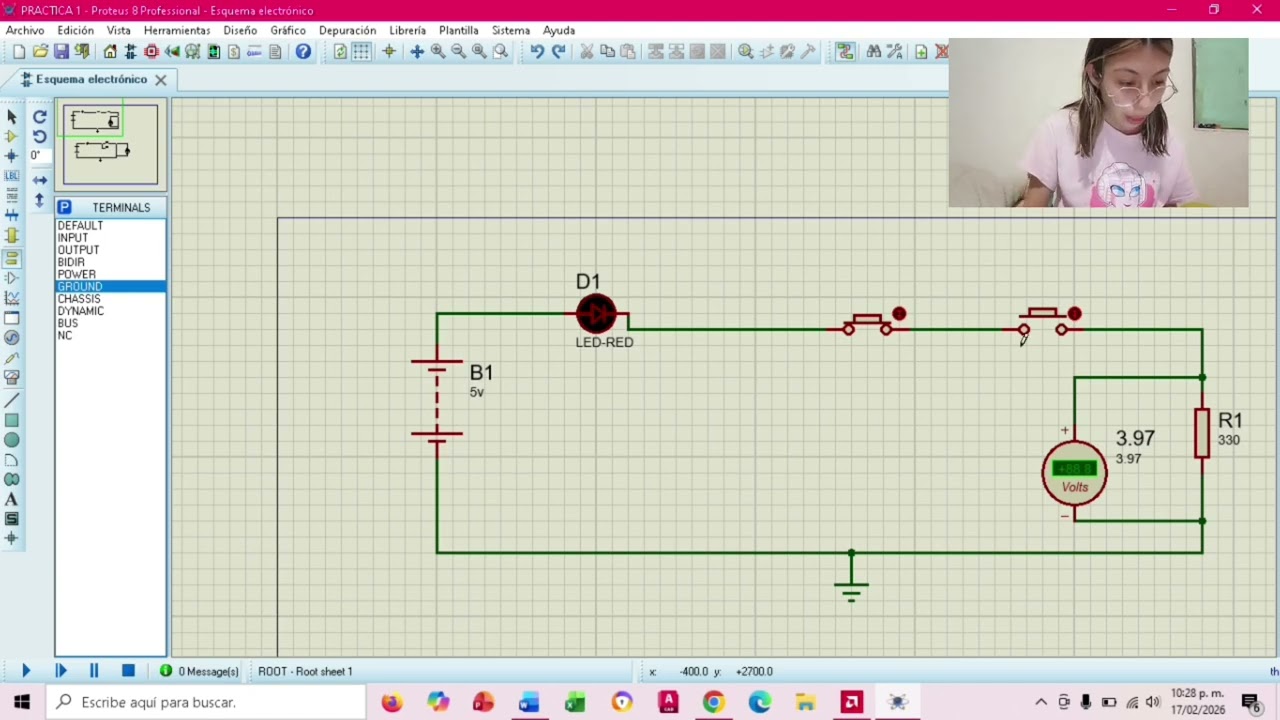This screenshot has width=1280, height=720.
Task: Click the zoom to area icon
Action: (501, 52)
